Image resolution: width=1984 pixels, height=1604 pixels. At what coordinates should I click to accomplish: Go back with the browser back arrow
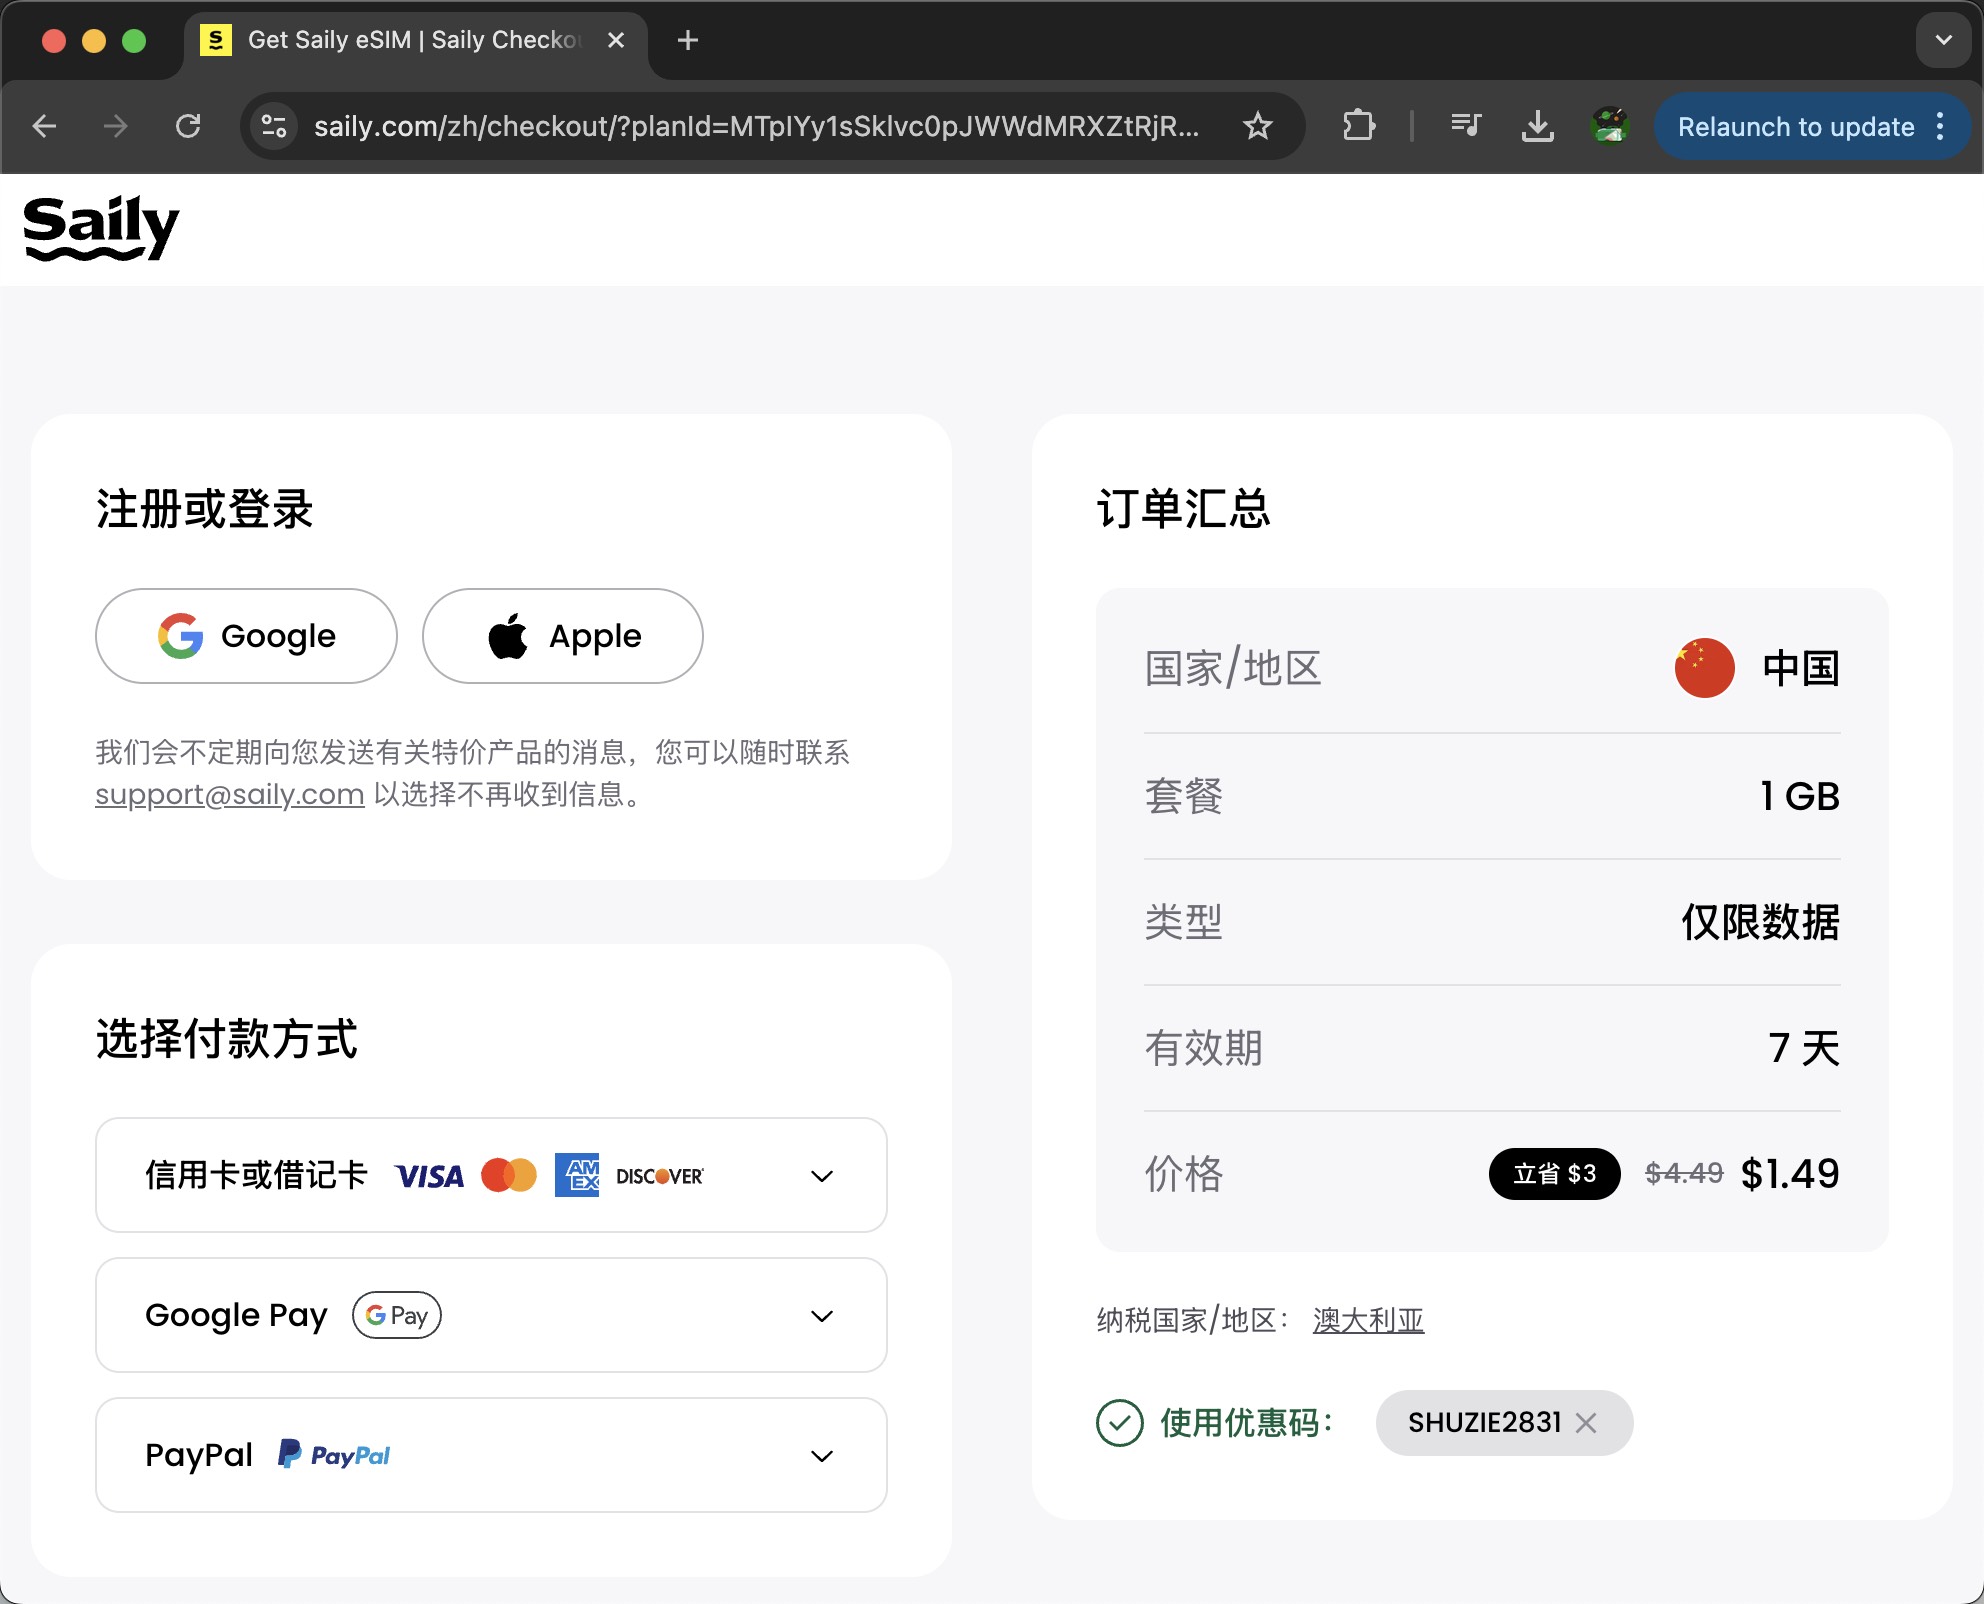tap(45, 126)
